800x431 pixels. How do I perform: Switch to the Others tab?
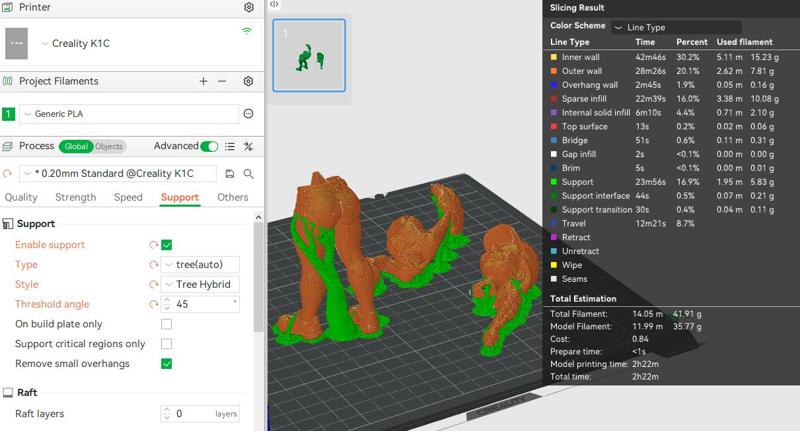tap(233, 197)
